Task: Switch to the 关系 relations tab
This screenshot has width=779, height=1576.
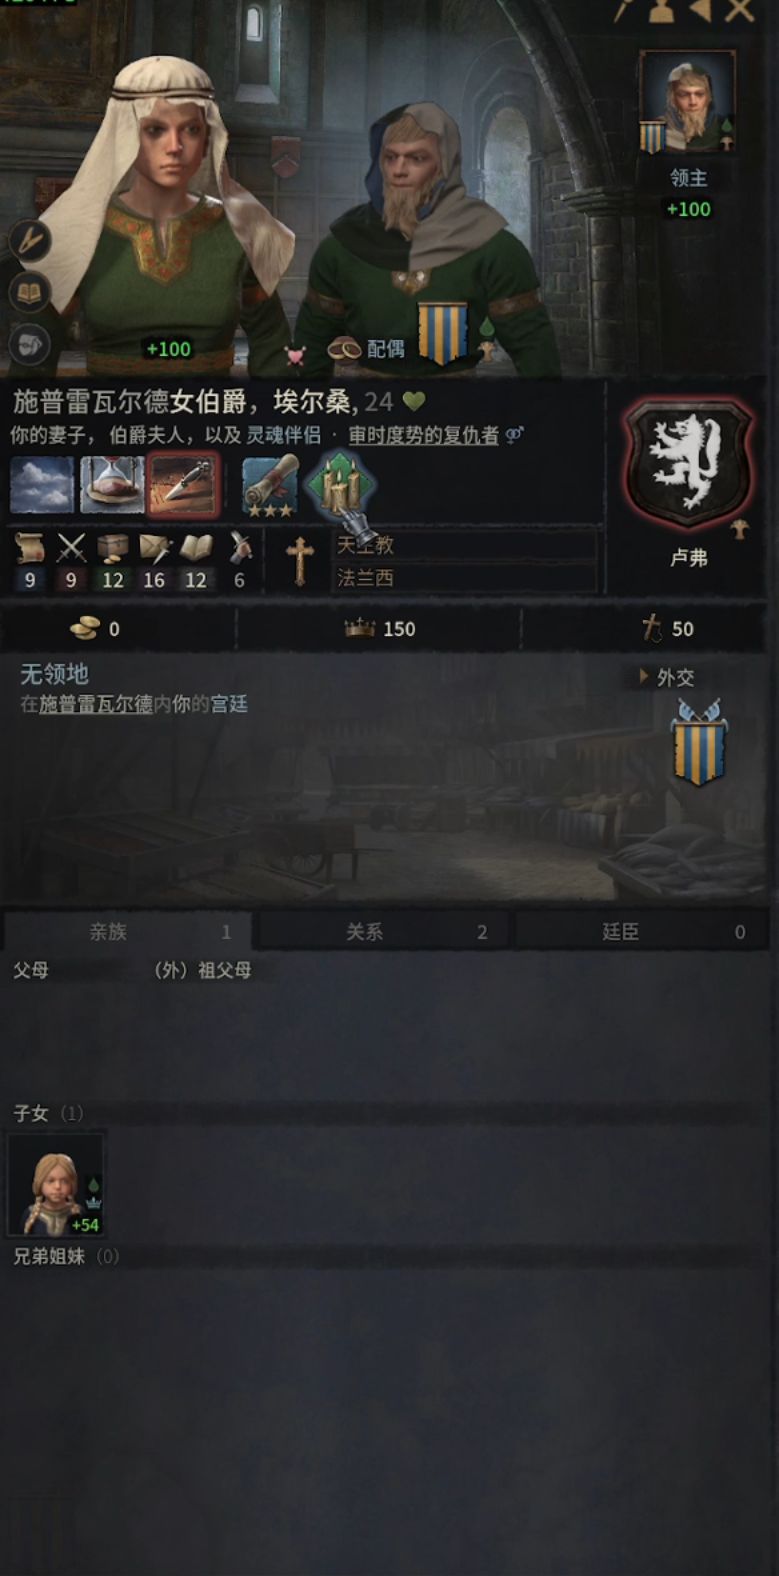Action: tap(384, 931)
